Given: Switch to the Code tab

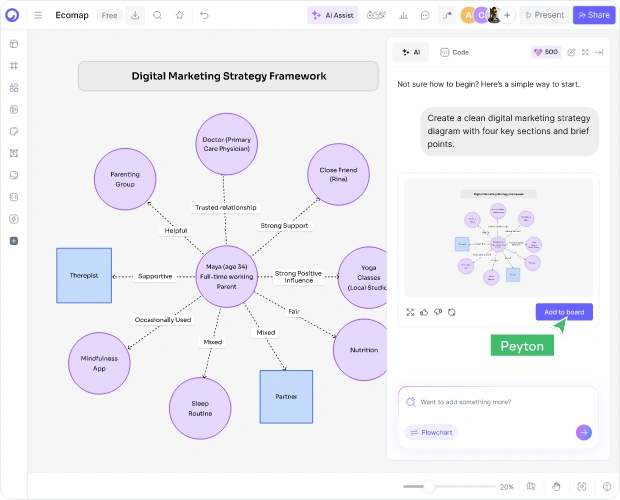Looking at the screenshot, I should (x=455, y=52).
